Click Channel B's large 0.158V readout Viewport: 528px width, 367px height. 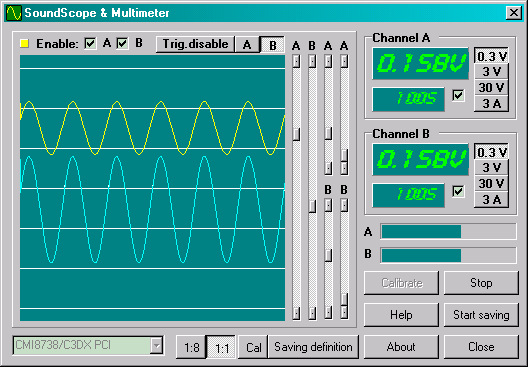pos(420,160)
